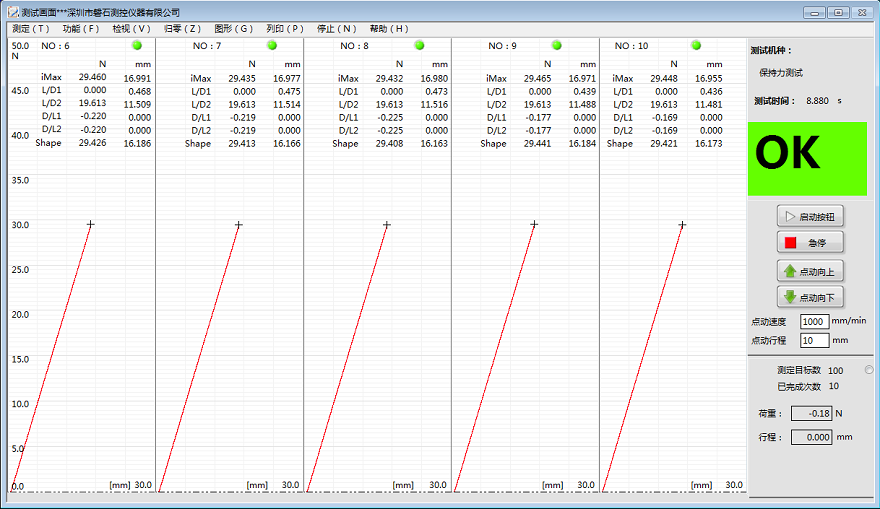Open the 功能 (F) menu
880x509 pixels.
tap(81, 29)
